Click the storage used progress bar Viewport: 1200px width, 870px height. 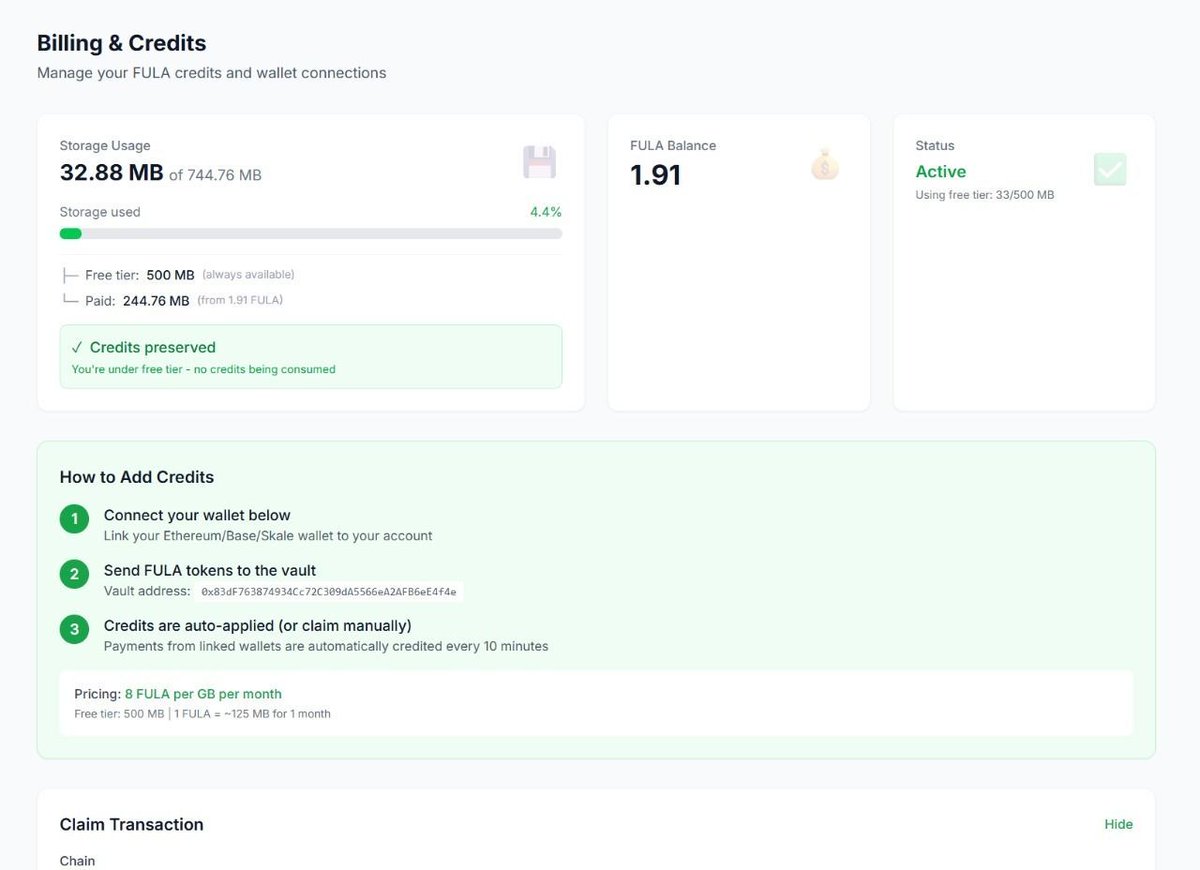point(311,233)
